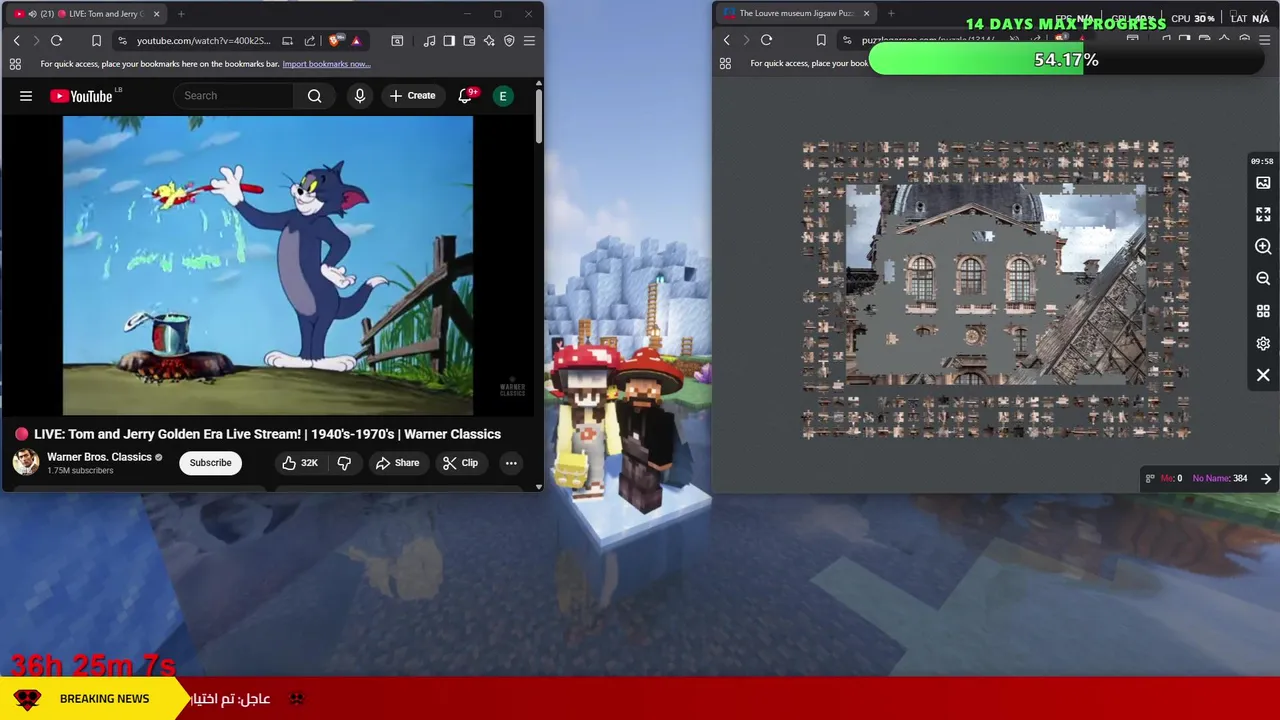
Task: Reload the puzzle page
Action: [767, 40]
